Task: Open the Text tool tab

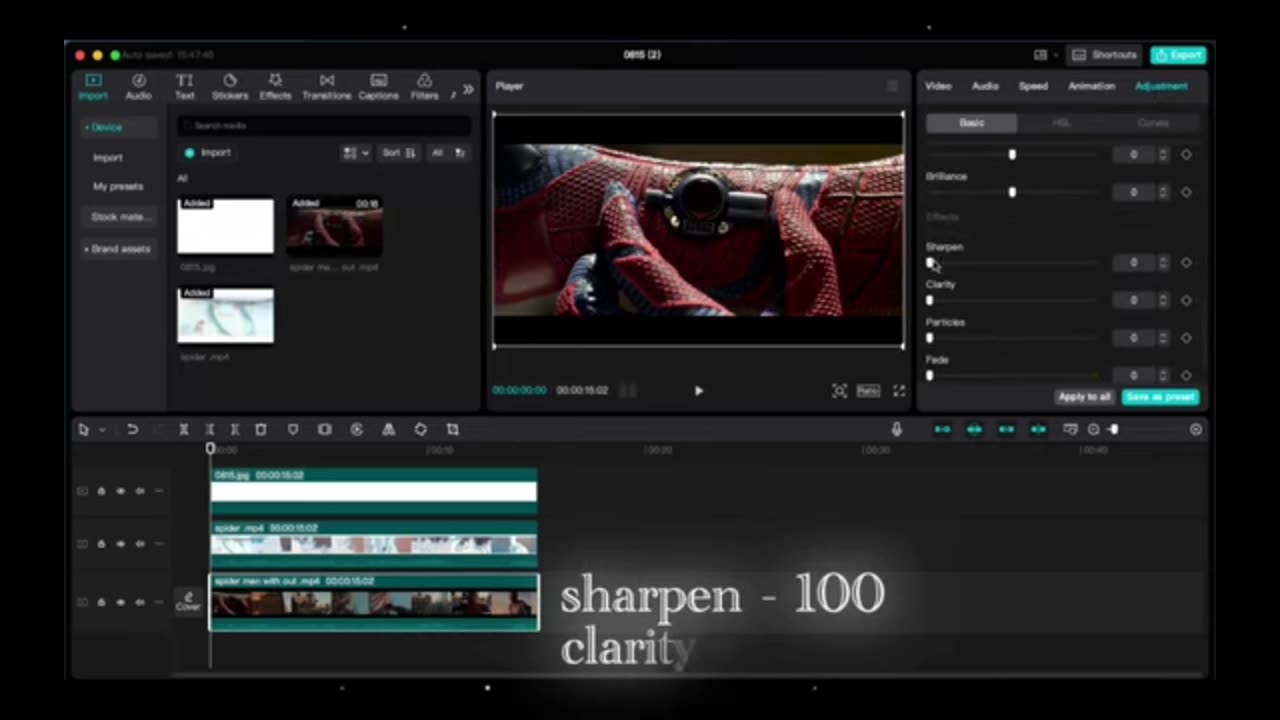Action: (185, 87)
